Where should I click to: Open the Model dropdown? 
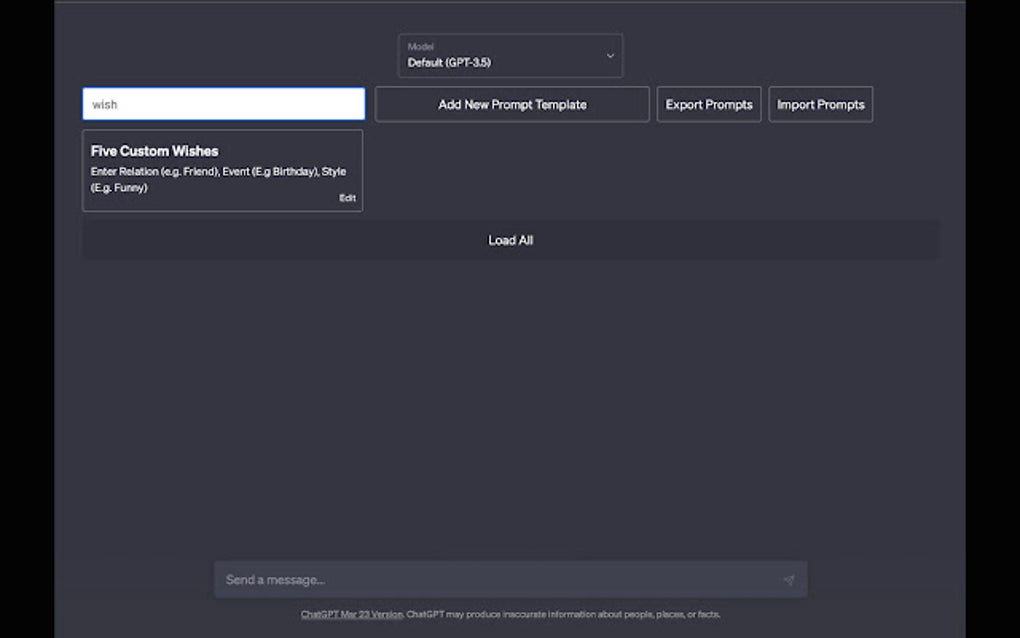tap(510, 55)
